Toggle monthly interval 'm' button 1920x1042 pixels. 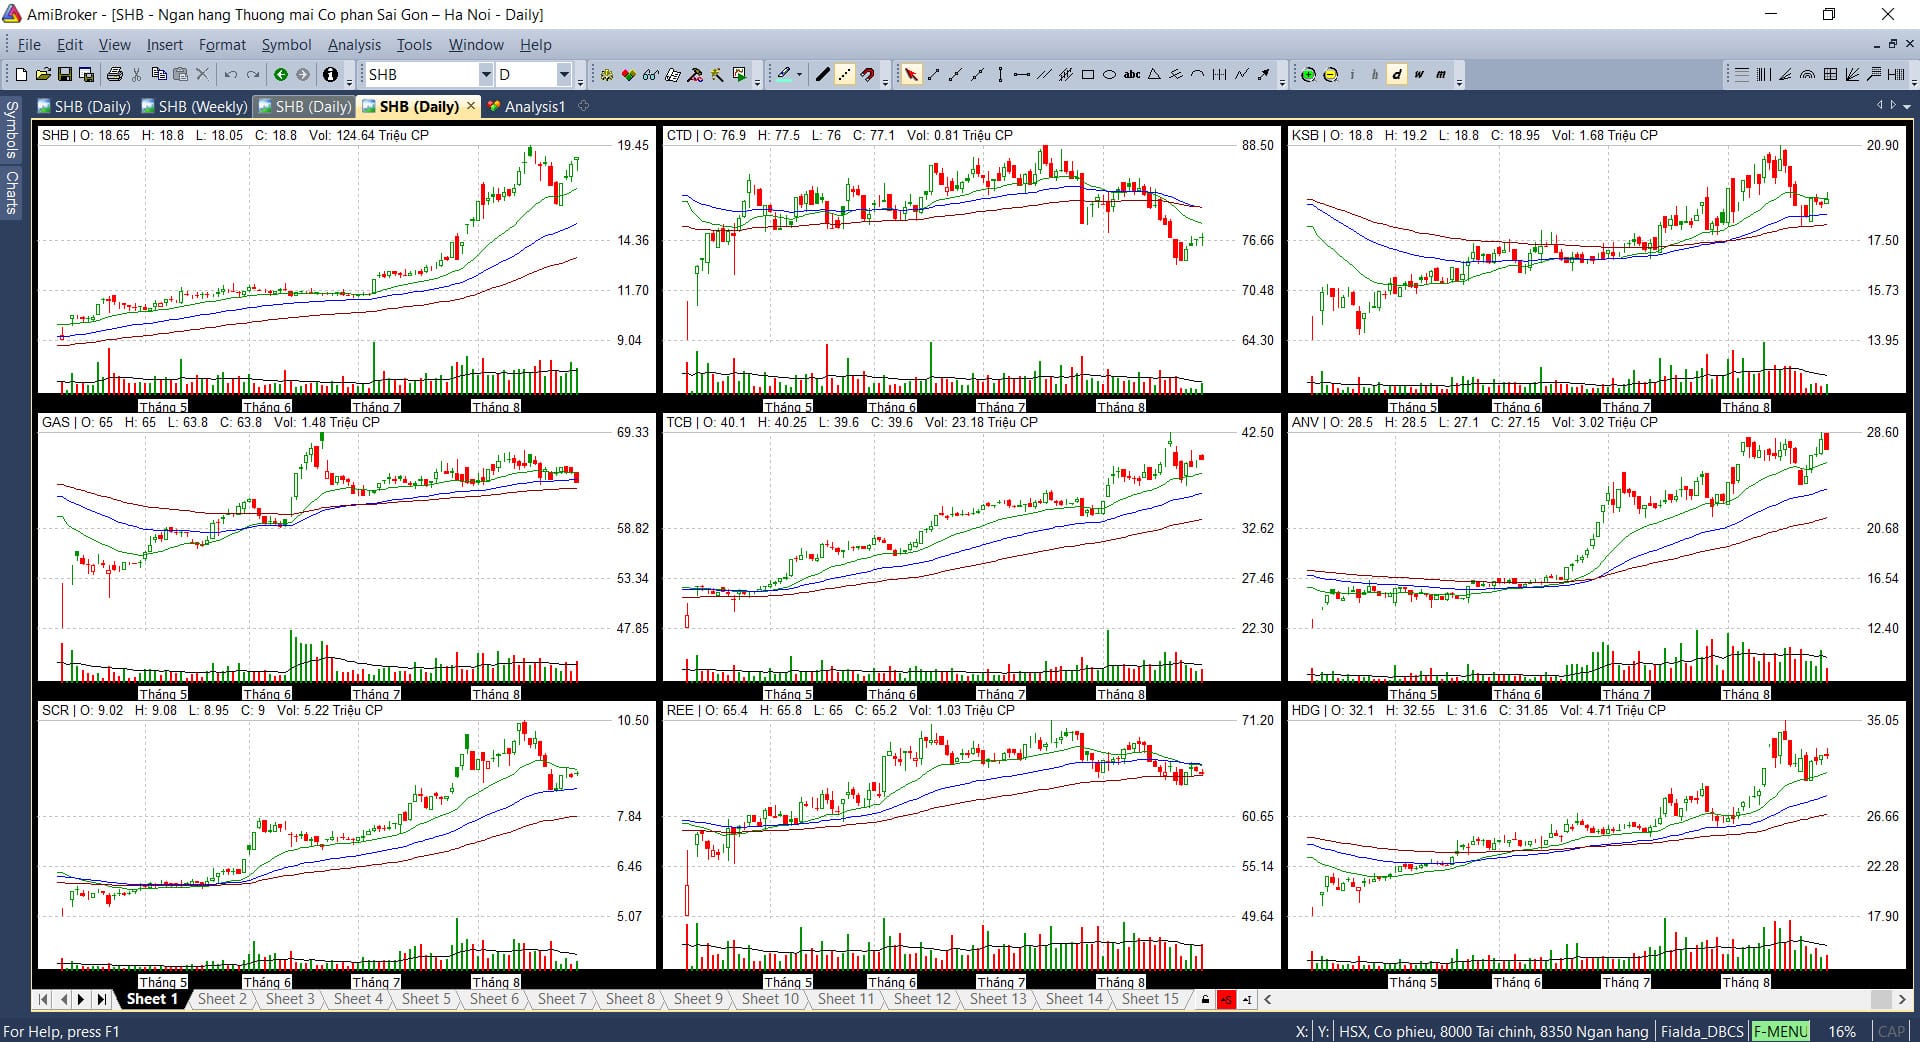[1440, 75]
